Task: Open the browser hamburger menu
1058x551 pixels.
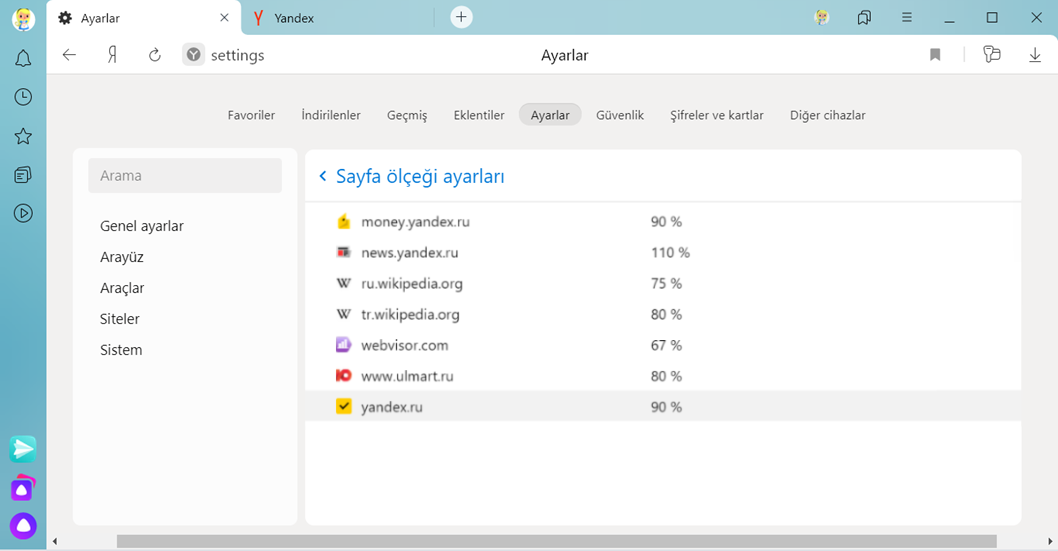Action: (x=907, y=18)
